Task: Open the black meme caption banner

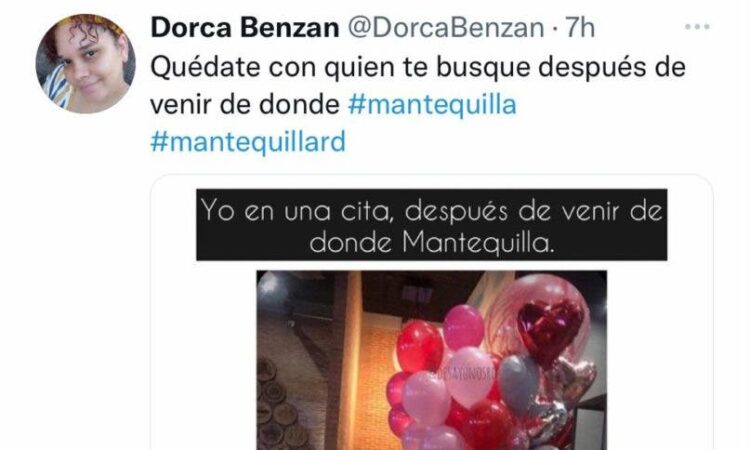Action: [431, 225]
